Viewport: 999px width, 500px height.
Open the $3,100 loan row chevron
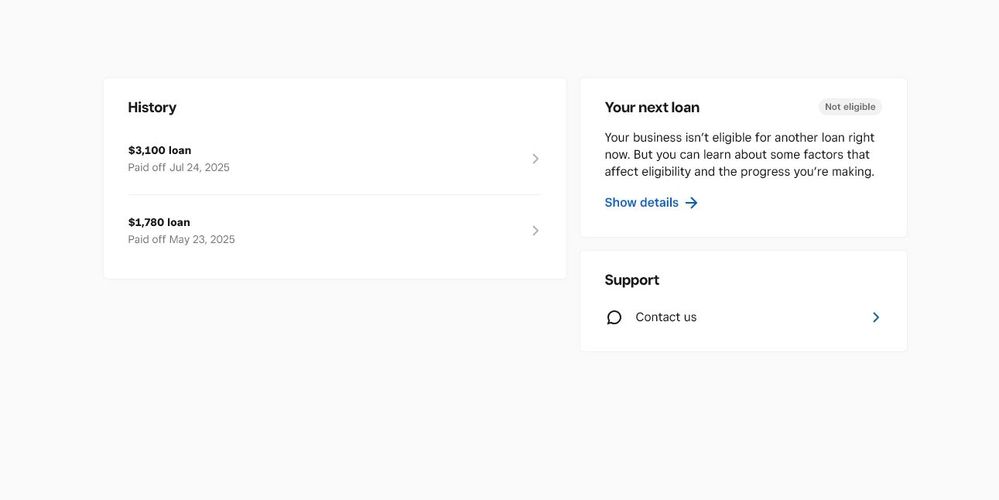[x=535, y=159]
